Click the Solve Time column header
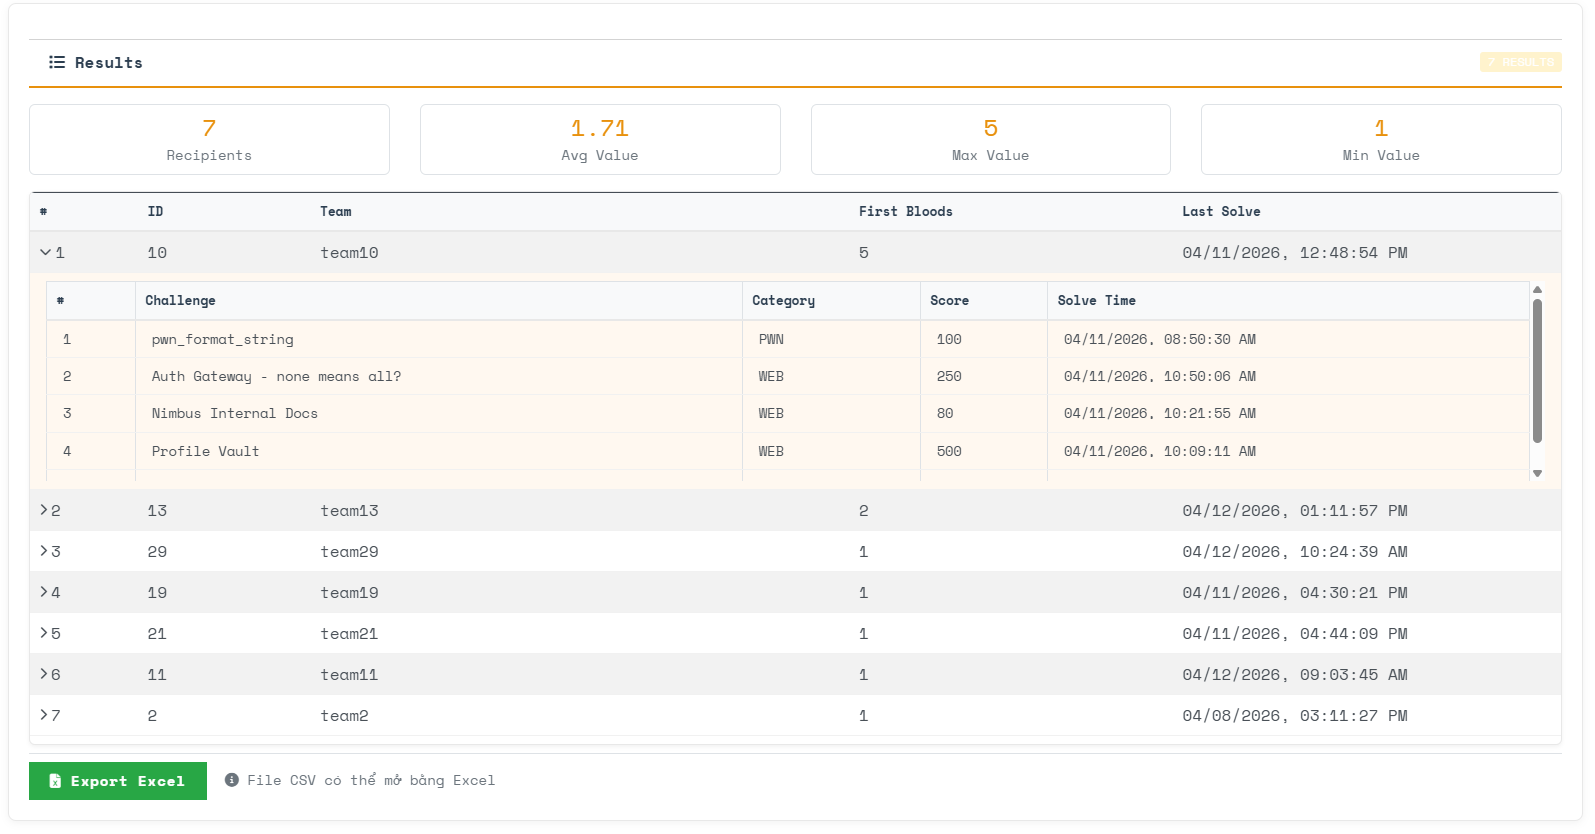Screen dimensions: 1595x834 click(1096, 300)
